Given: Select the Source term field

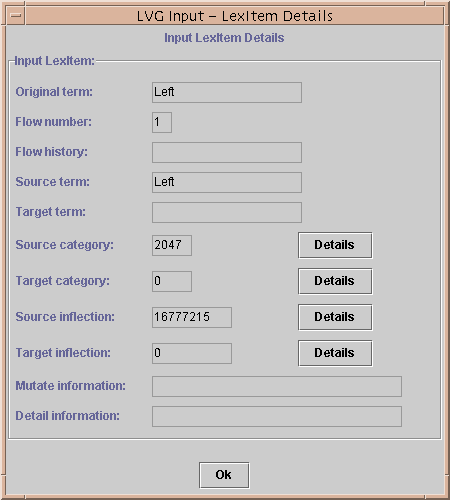Looking at the screenshot, I should (227, 182).
